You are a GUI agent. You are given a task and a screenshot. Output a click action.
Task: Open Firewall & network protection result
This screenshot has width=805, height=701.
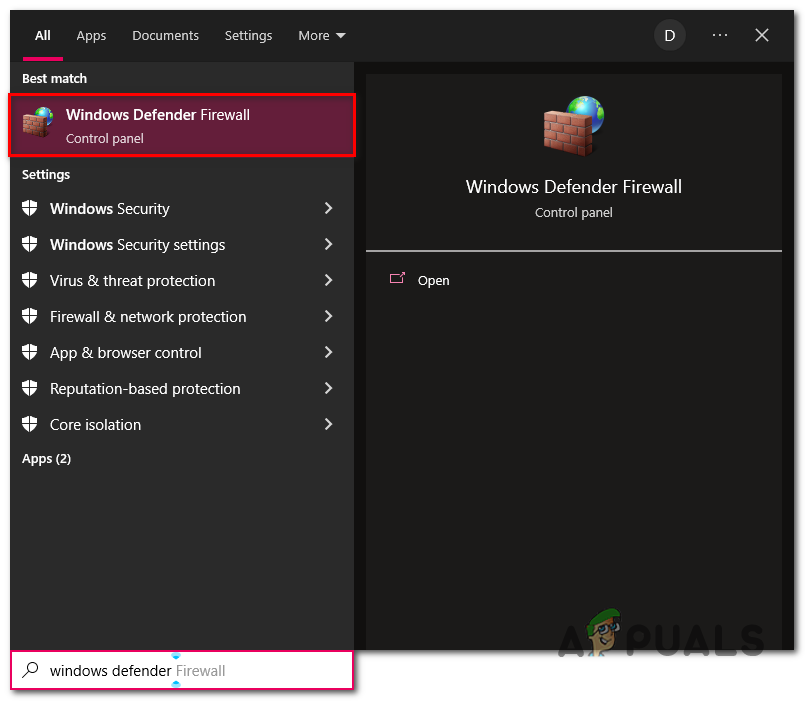tap(182, 316)
